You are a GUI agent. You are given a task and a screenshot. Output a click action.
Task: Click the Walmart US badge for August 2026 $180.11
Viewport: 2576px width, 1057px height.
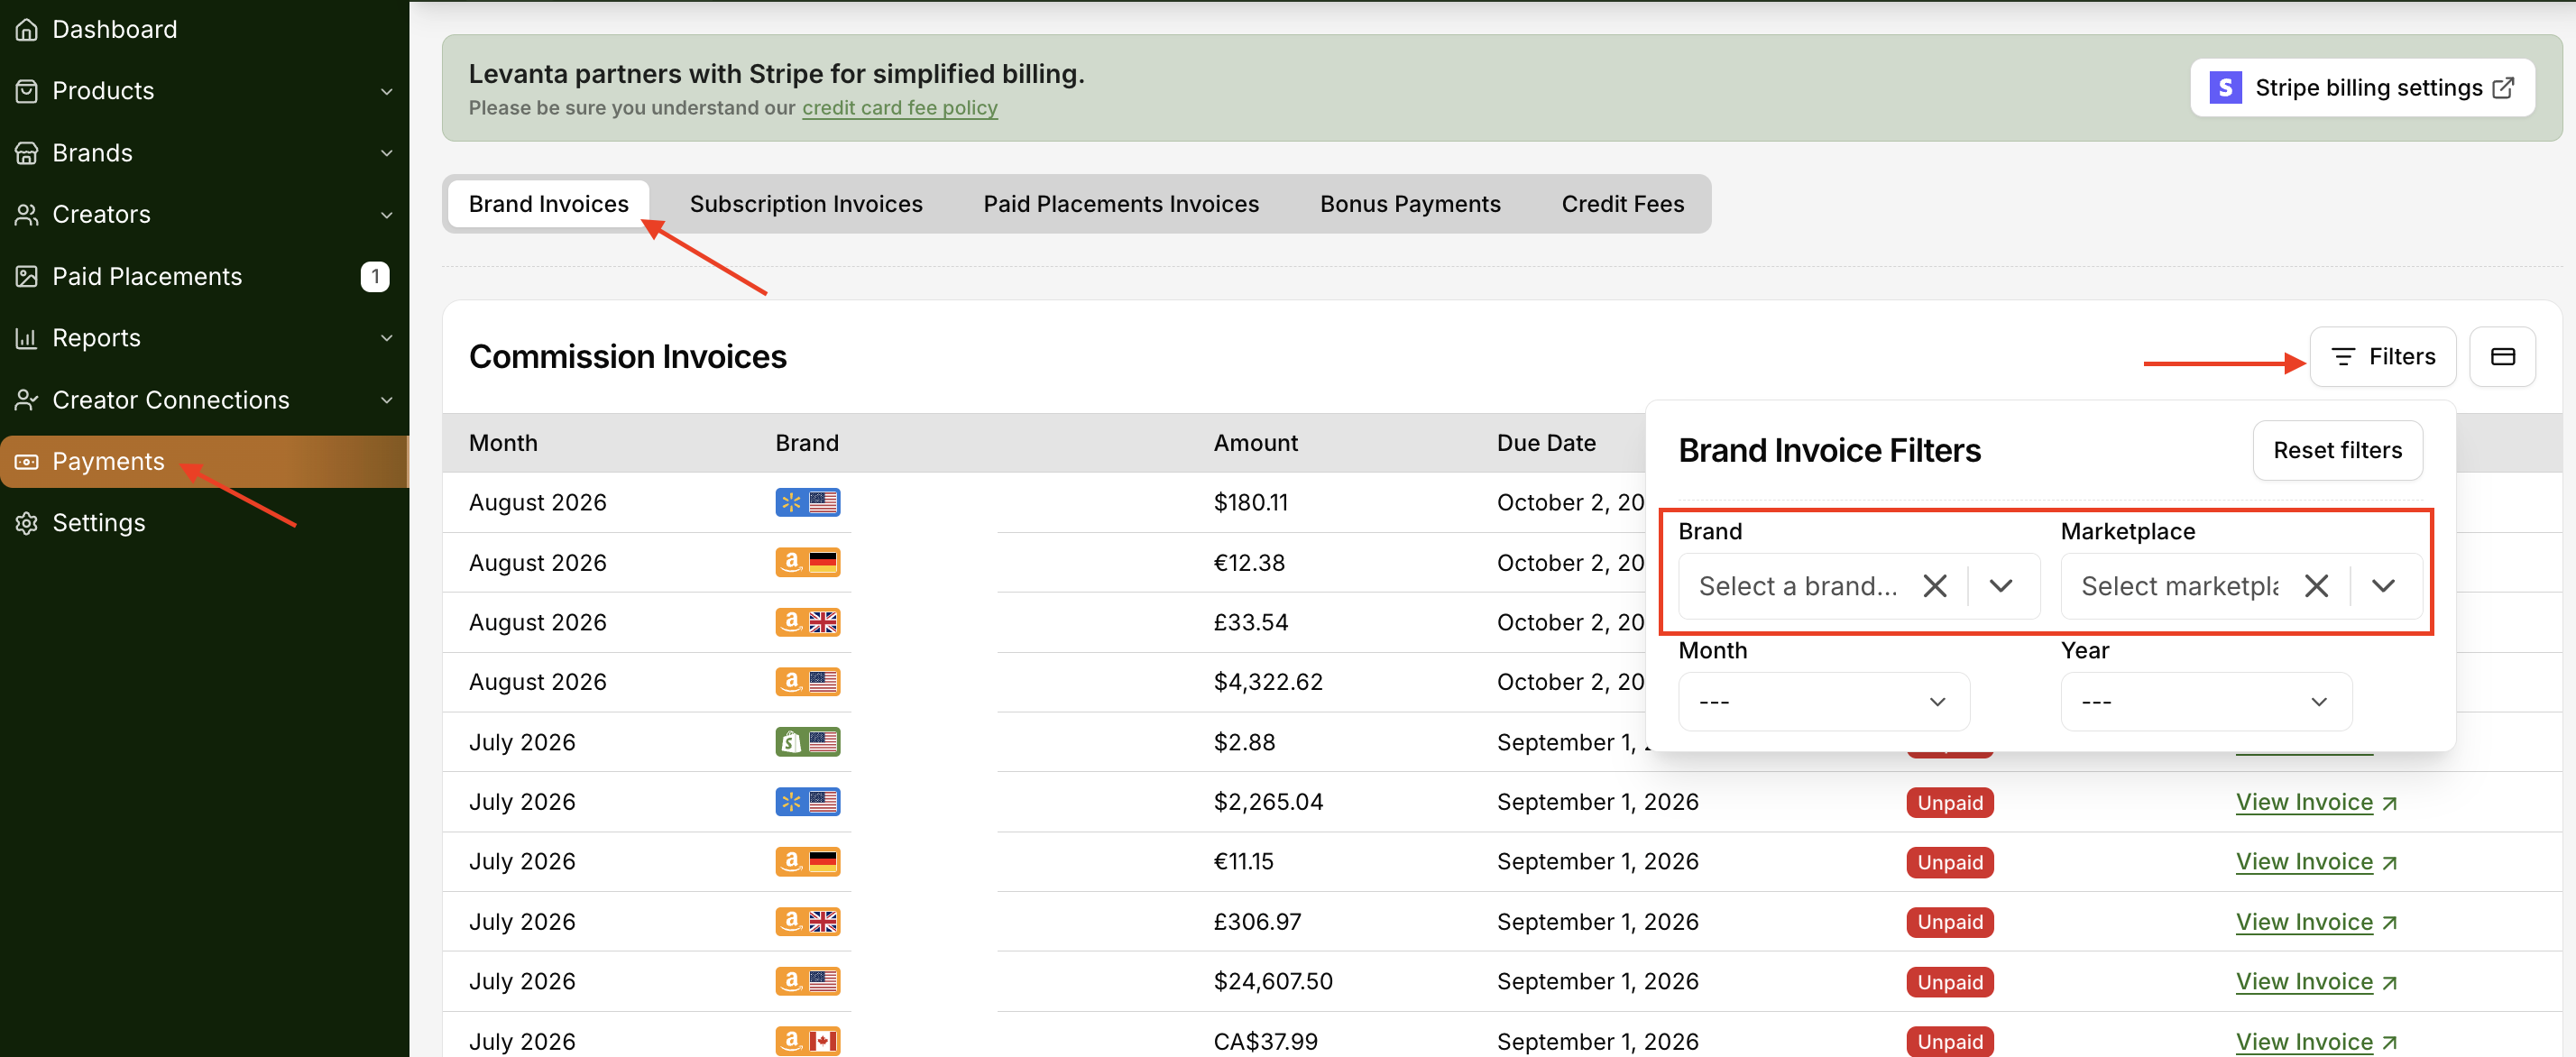[x=808, y=502]
